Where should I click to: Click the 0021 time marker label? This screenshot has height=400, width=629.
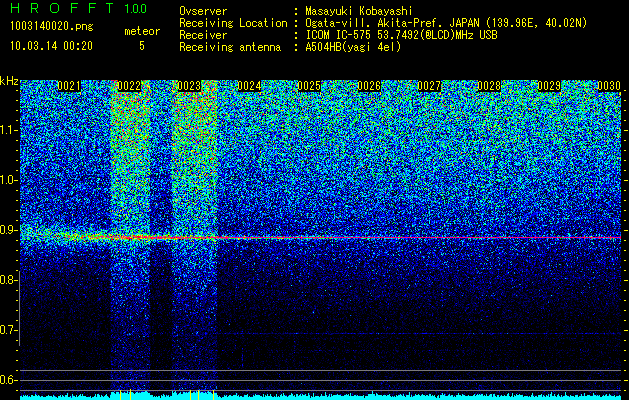[x=69, y=86]
